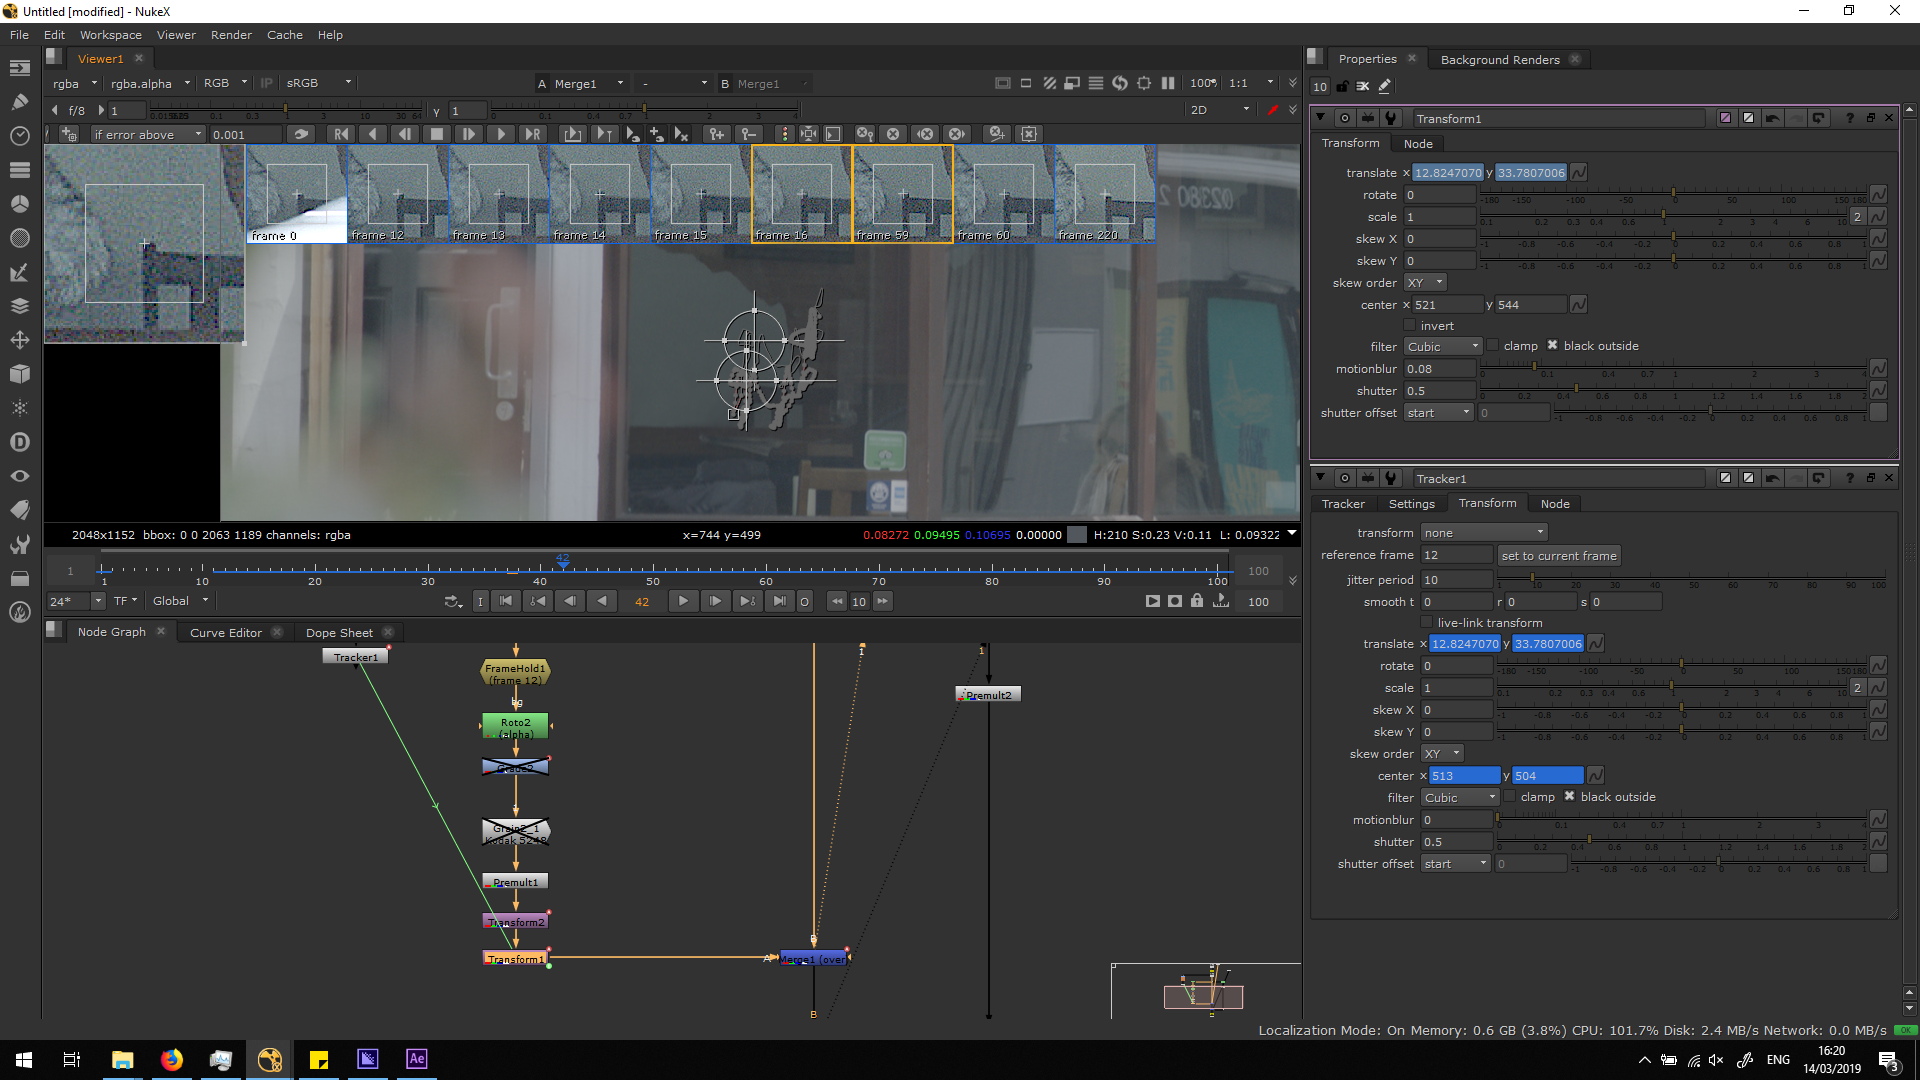Switch to the Curve Editor tab
Viewport: 1920px width, 1080px height.
click(x=226, y=633)
